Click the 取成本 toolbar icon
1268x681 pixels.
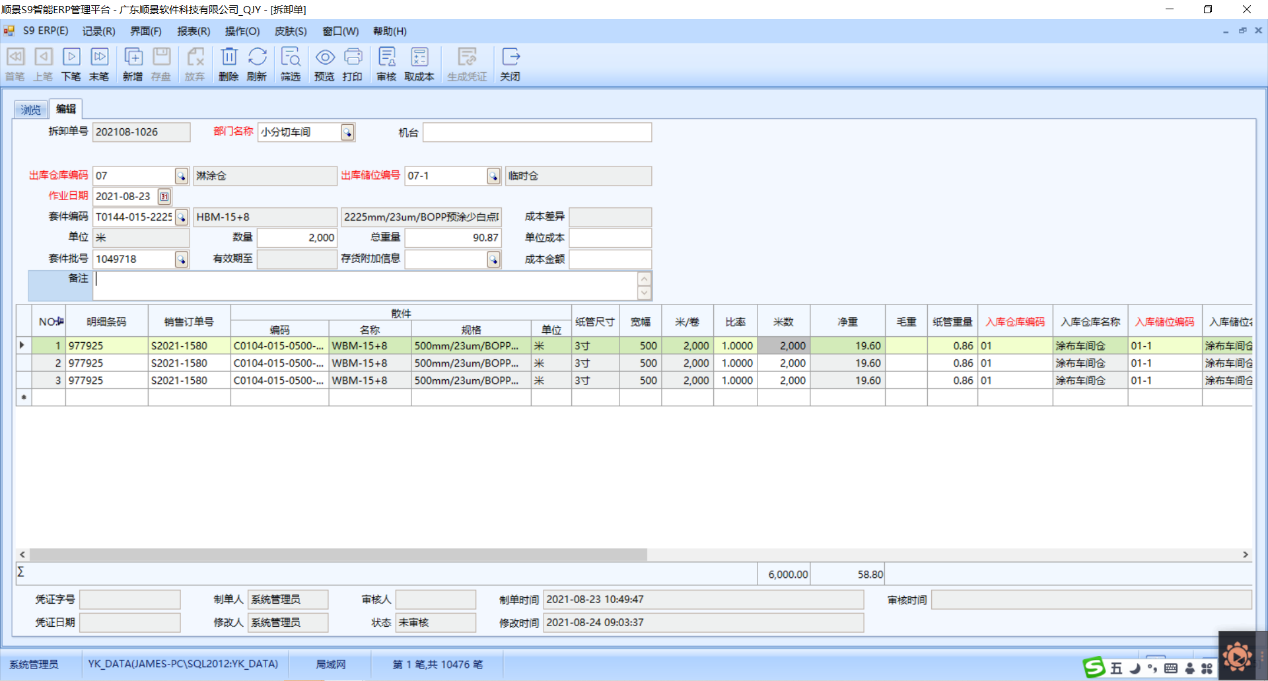tap(419, 58)
